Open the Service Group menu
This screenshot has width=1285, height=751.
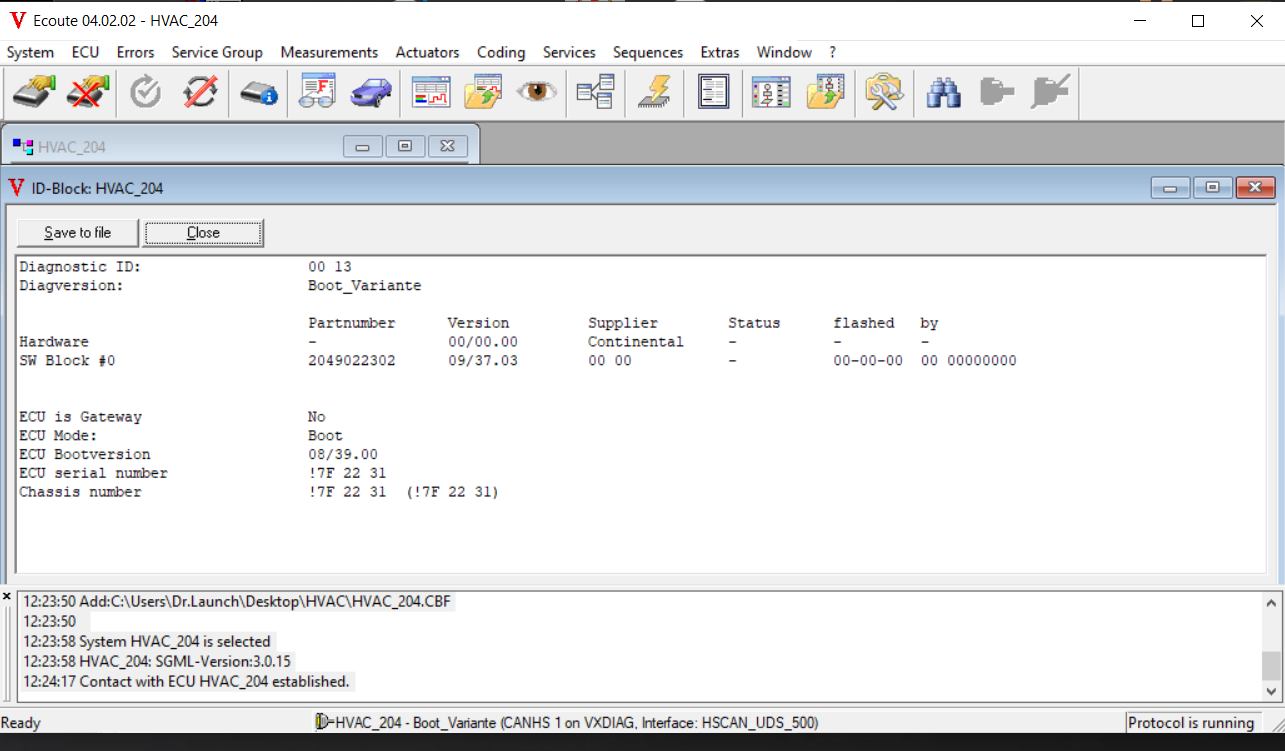(x=217, y=52)
